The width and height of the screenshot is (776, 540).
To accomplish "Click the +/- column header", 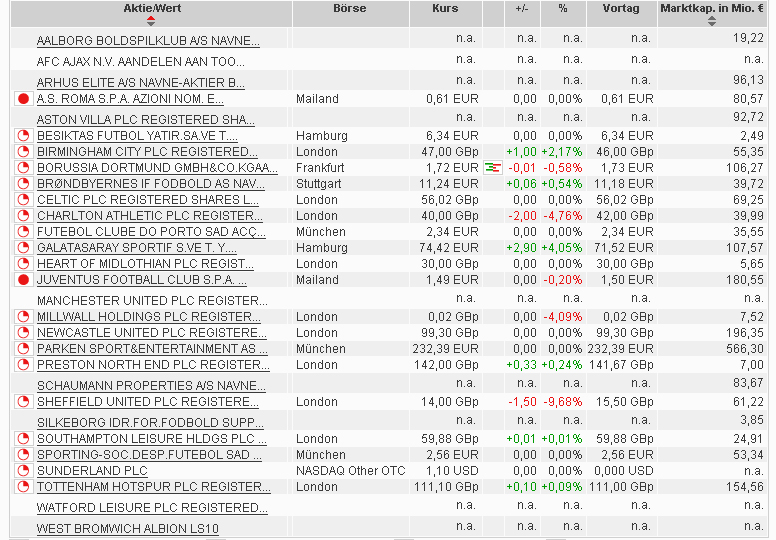I will 522,8.
